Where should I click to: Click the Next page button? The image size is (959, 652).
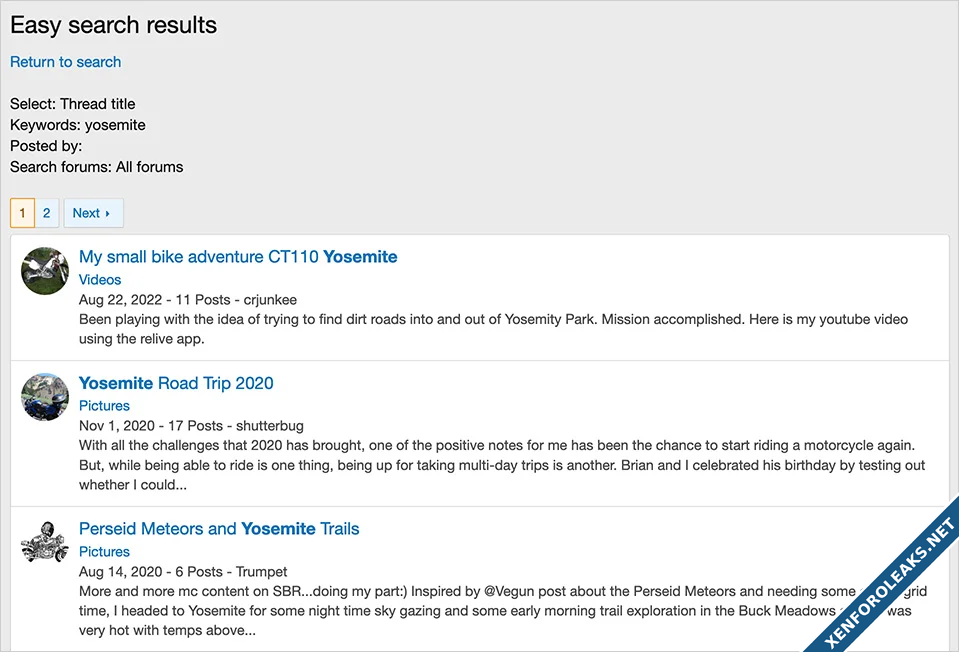pyautogui.click(x=92, y=213)
